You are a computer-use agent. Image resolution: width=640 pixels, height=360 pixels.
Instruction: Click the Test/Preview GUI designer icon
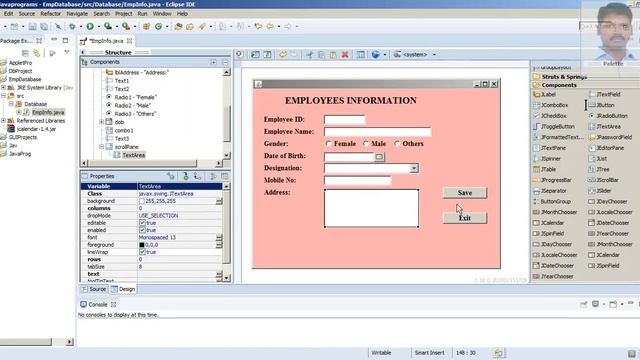click(361, 54)
